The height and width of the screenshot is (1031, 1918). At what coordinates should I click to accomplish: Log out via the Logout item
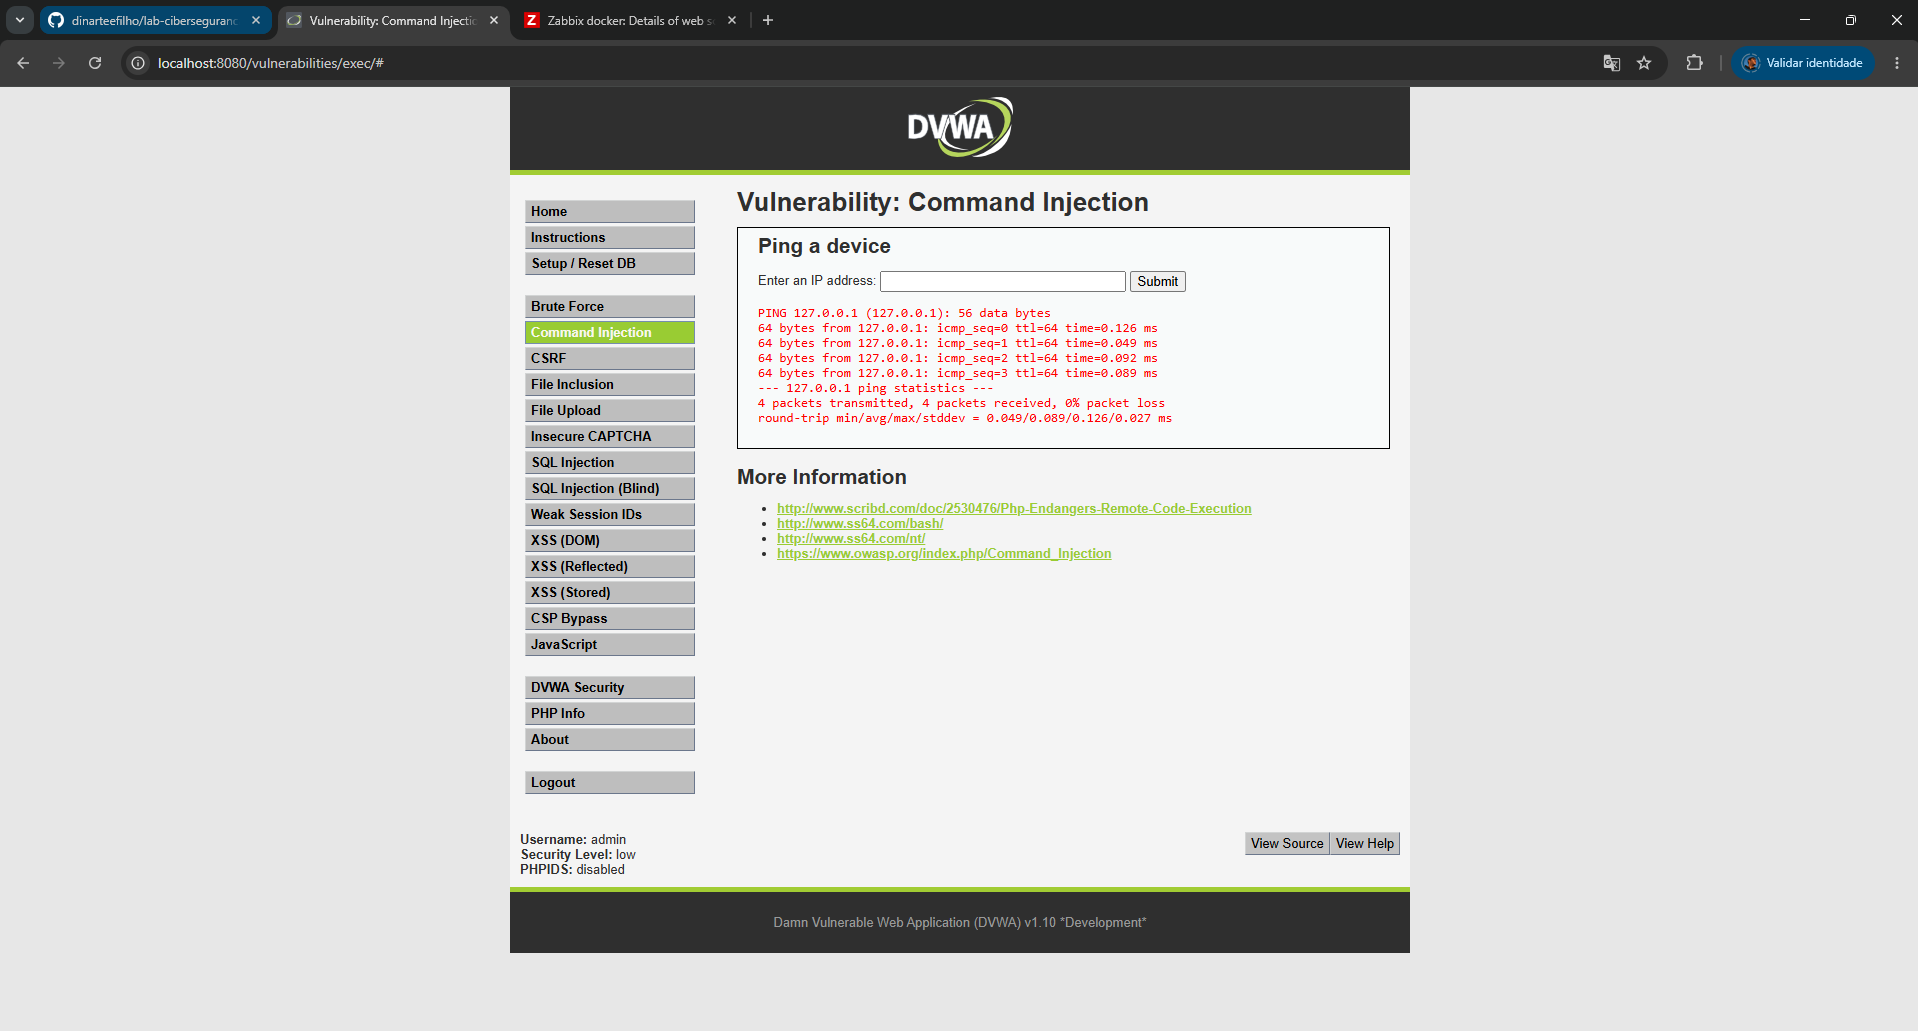[x=610, y=782]
